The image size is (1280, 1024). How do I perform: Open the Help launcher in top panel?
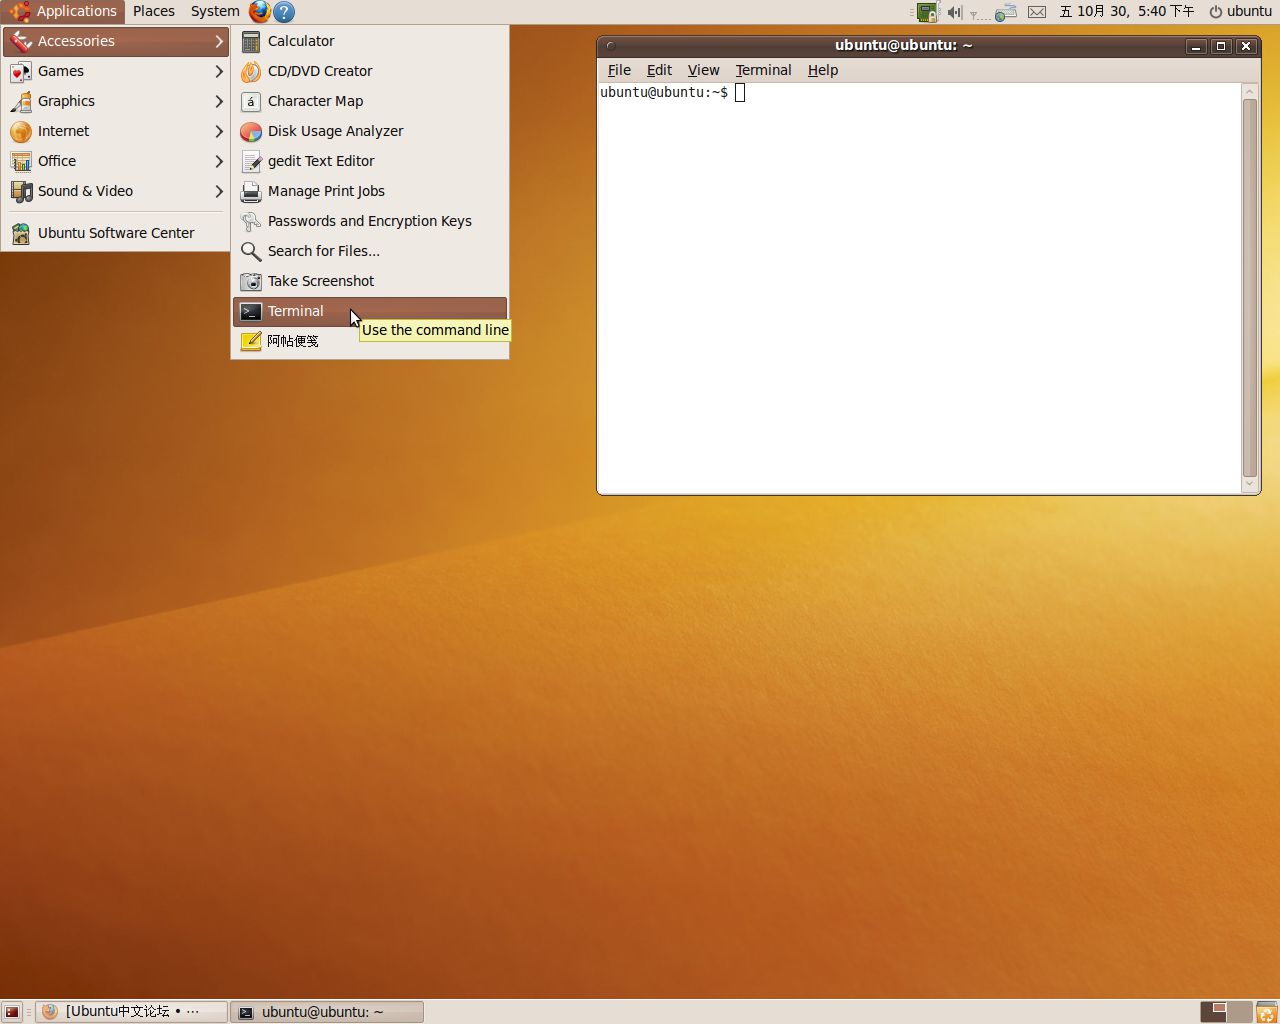(284, 12)
